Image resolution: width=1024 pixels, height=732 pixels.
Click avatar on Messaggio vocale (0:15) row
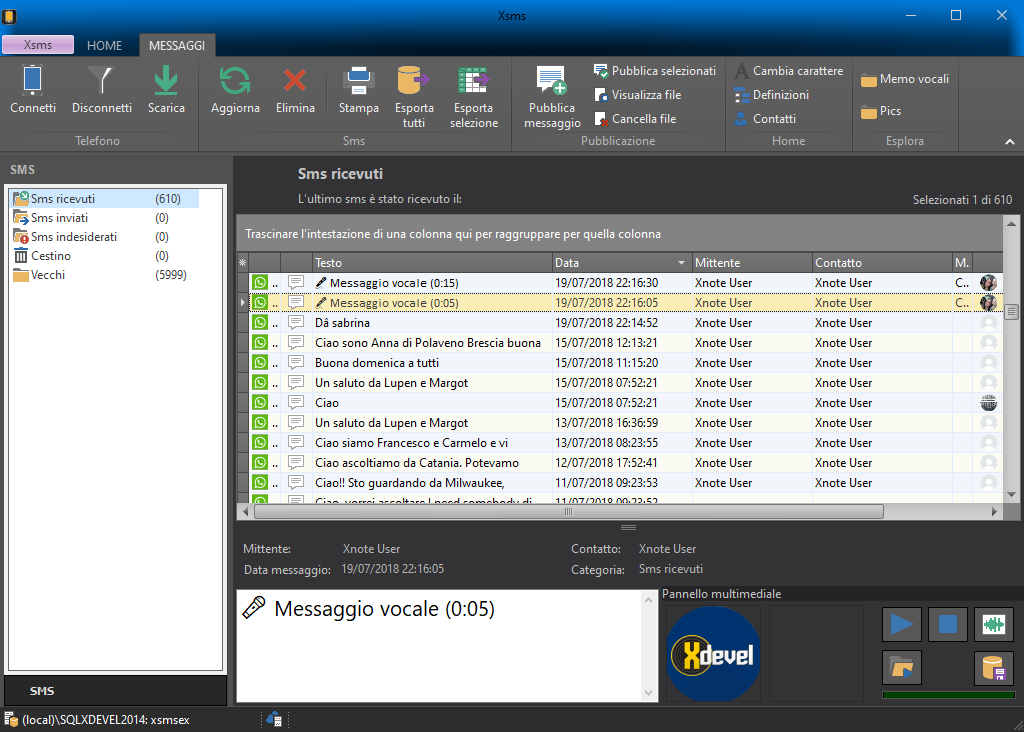(x=988, y=283)
